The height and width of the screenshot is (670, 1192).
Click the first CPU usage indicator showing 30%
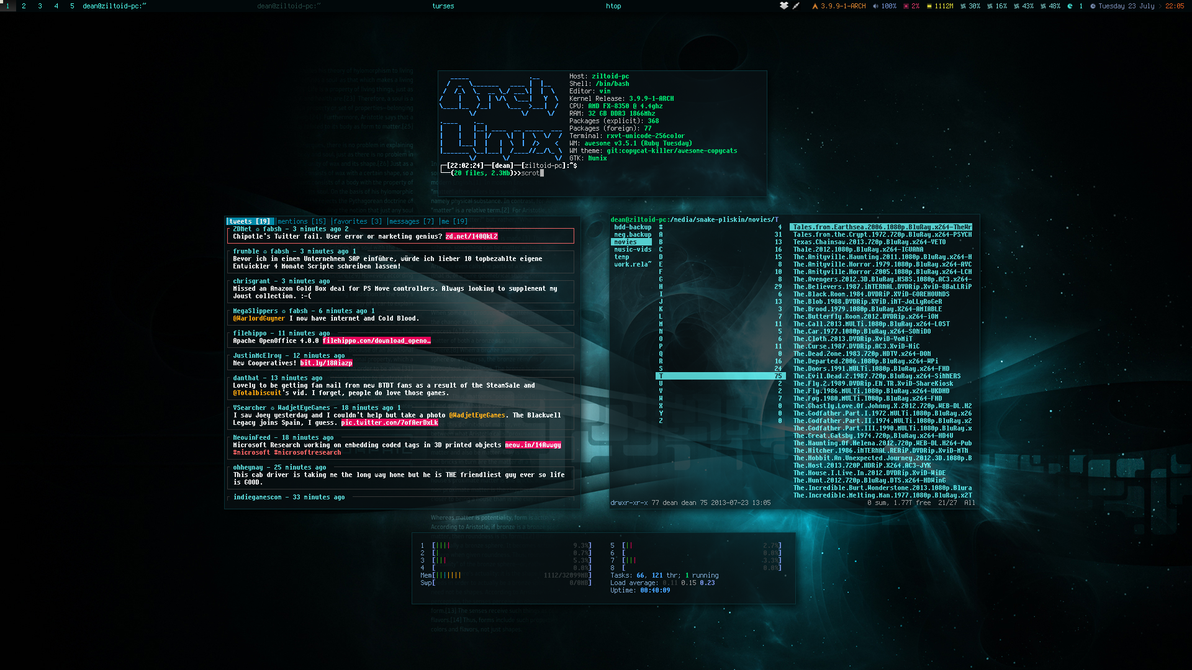(975, 7)
